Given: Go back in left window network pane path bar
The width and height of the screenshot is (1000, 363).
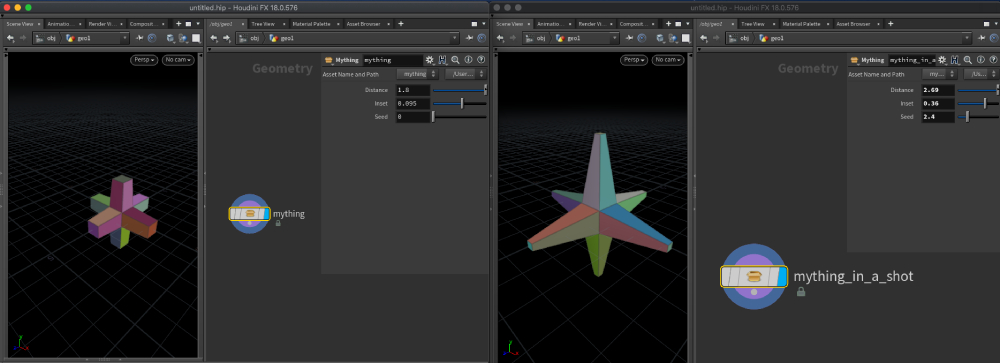Looking at the screenshot, I should coord(214,38).
